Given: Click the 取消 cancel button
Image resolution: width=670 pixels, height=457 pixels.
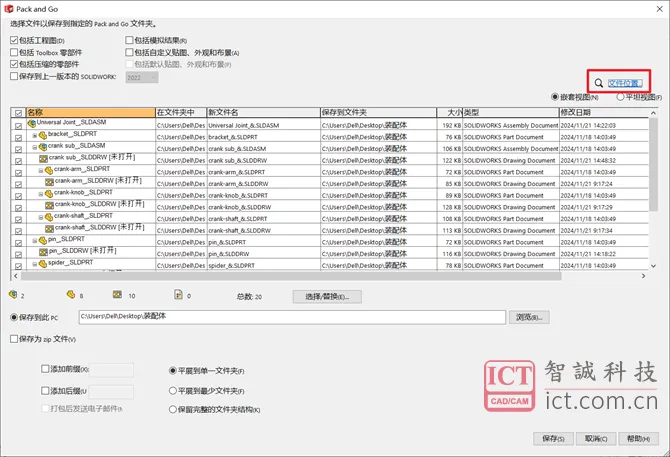Looking at the screenshot, I should pos(596,439).
